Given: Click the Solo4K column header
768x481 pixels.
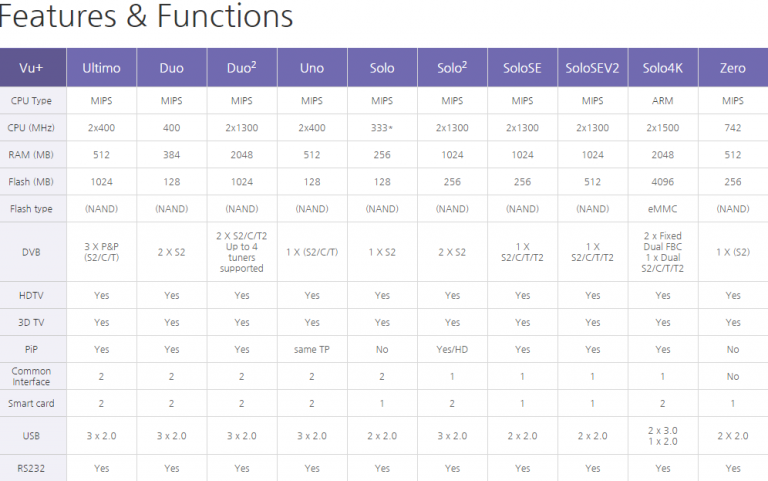Looking at the screenshot, I should click(x=662, y=68).
